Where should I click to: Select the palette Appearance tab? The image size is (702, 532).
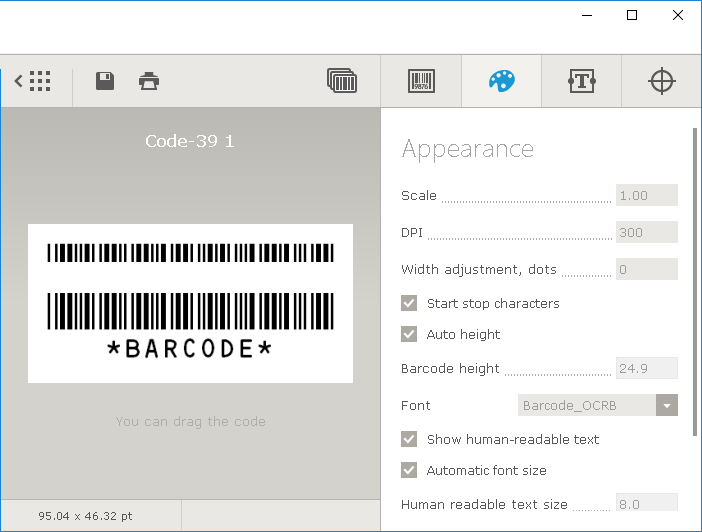(501, 81)
